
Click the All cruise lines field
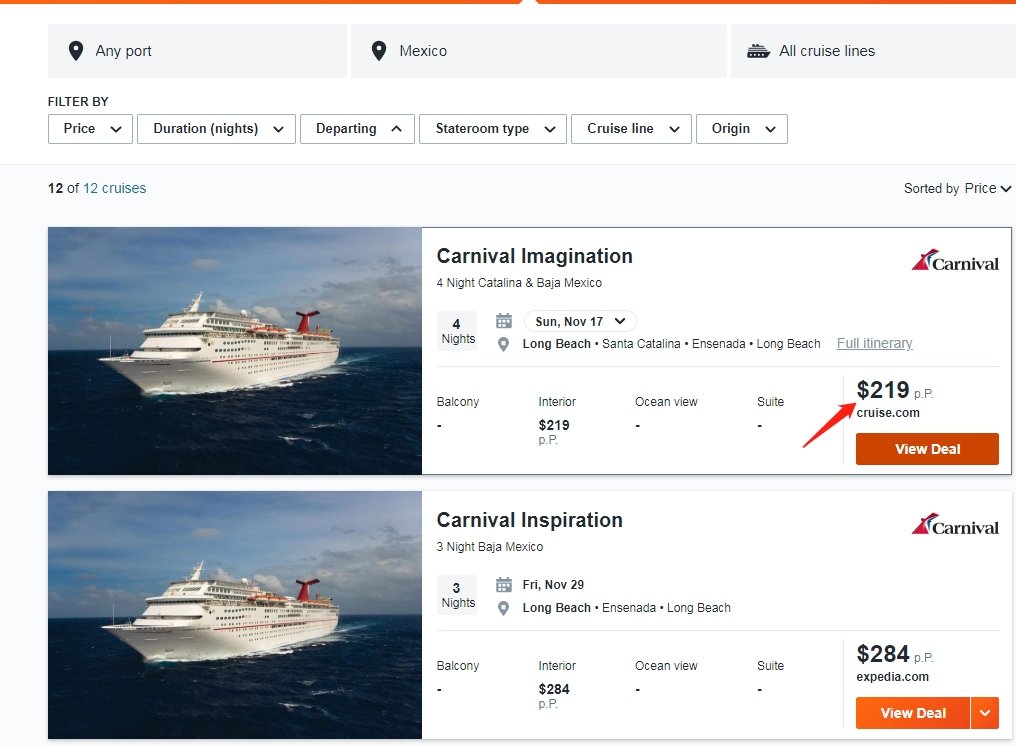(x=873, y=51)
